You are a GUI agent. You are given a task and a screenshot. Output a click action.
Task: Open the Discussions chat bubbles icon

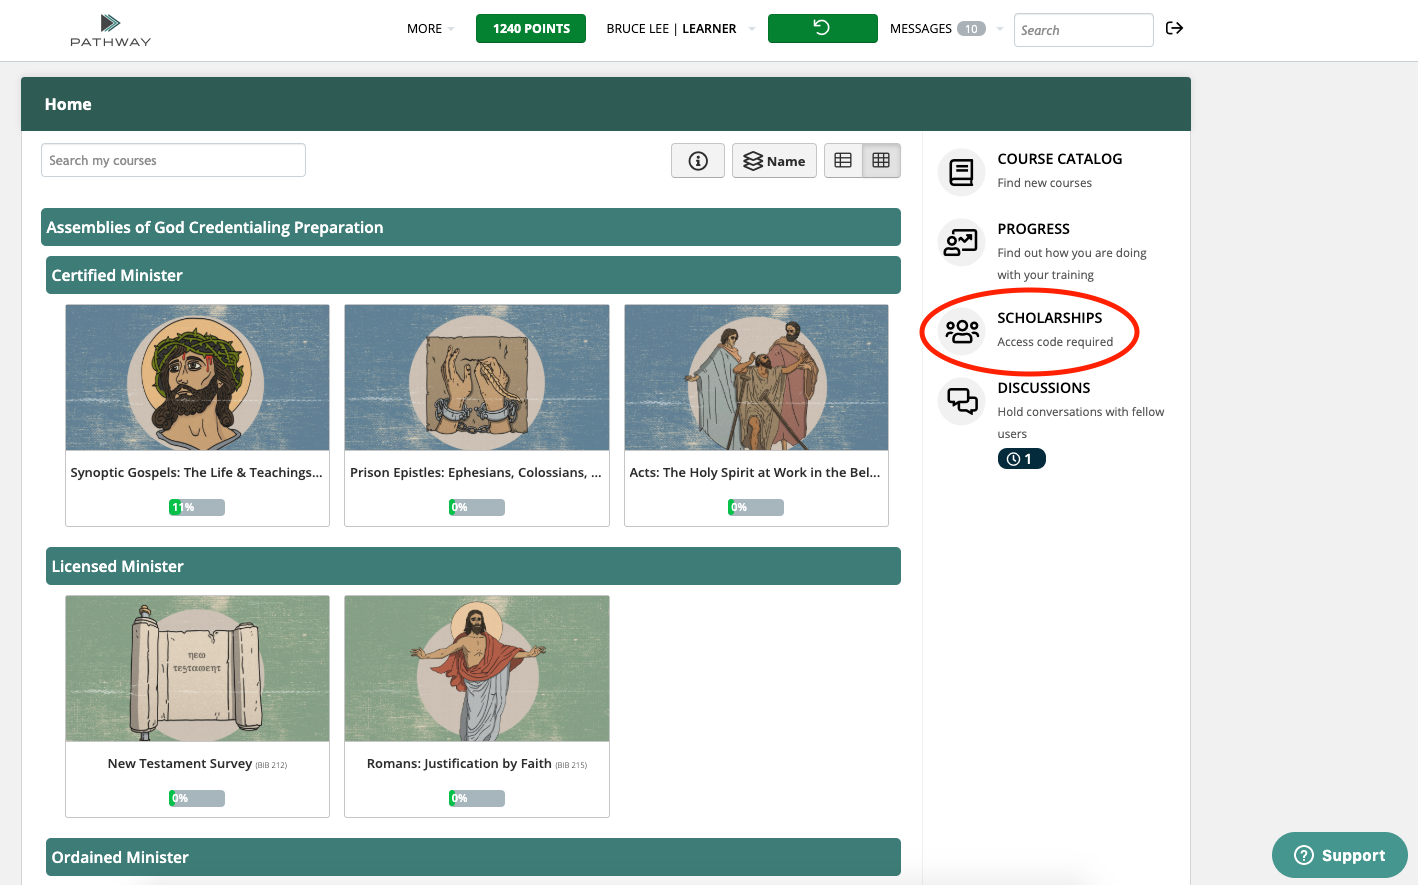click(962, 401)
